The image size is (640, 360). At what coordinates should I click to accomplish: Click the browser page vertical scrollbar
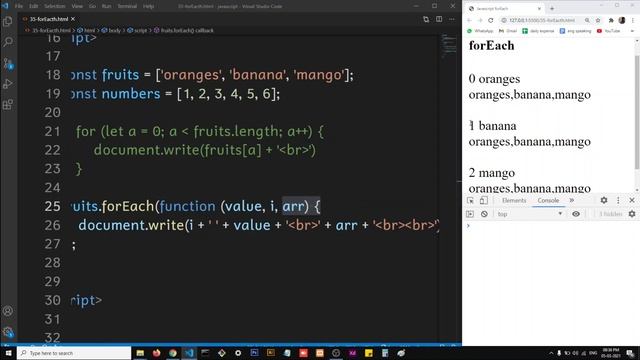[x=637, y=112]
